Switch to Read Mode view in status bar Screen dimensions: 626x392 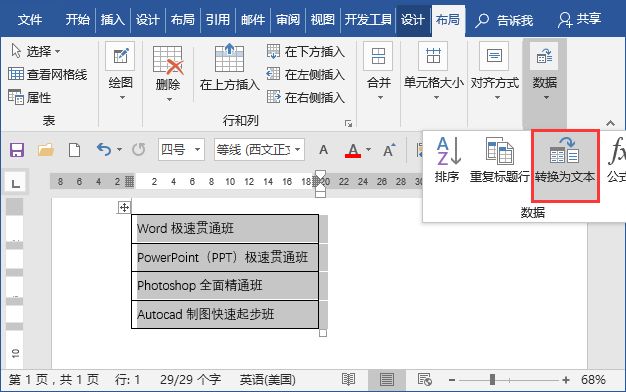click(349, 379)
